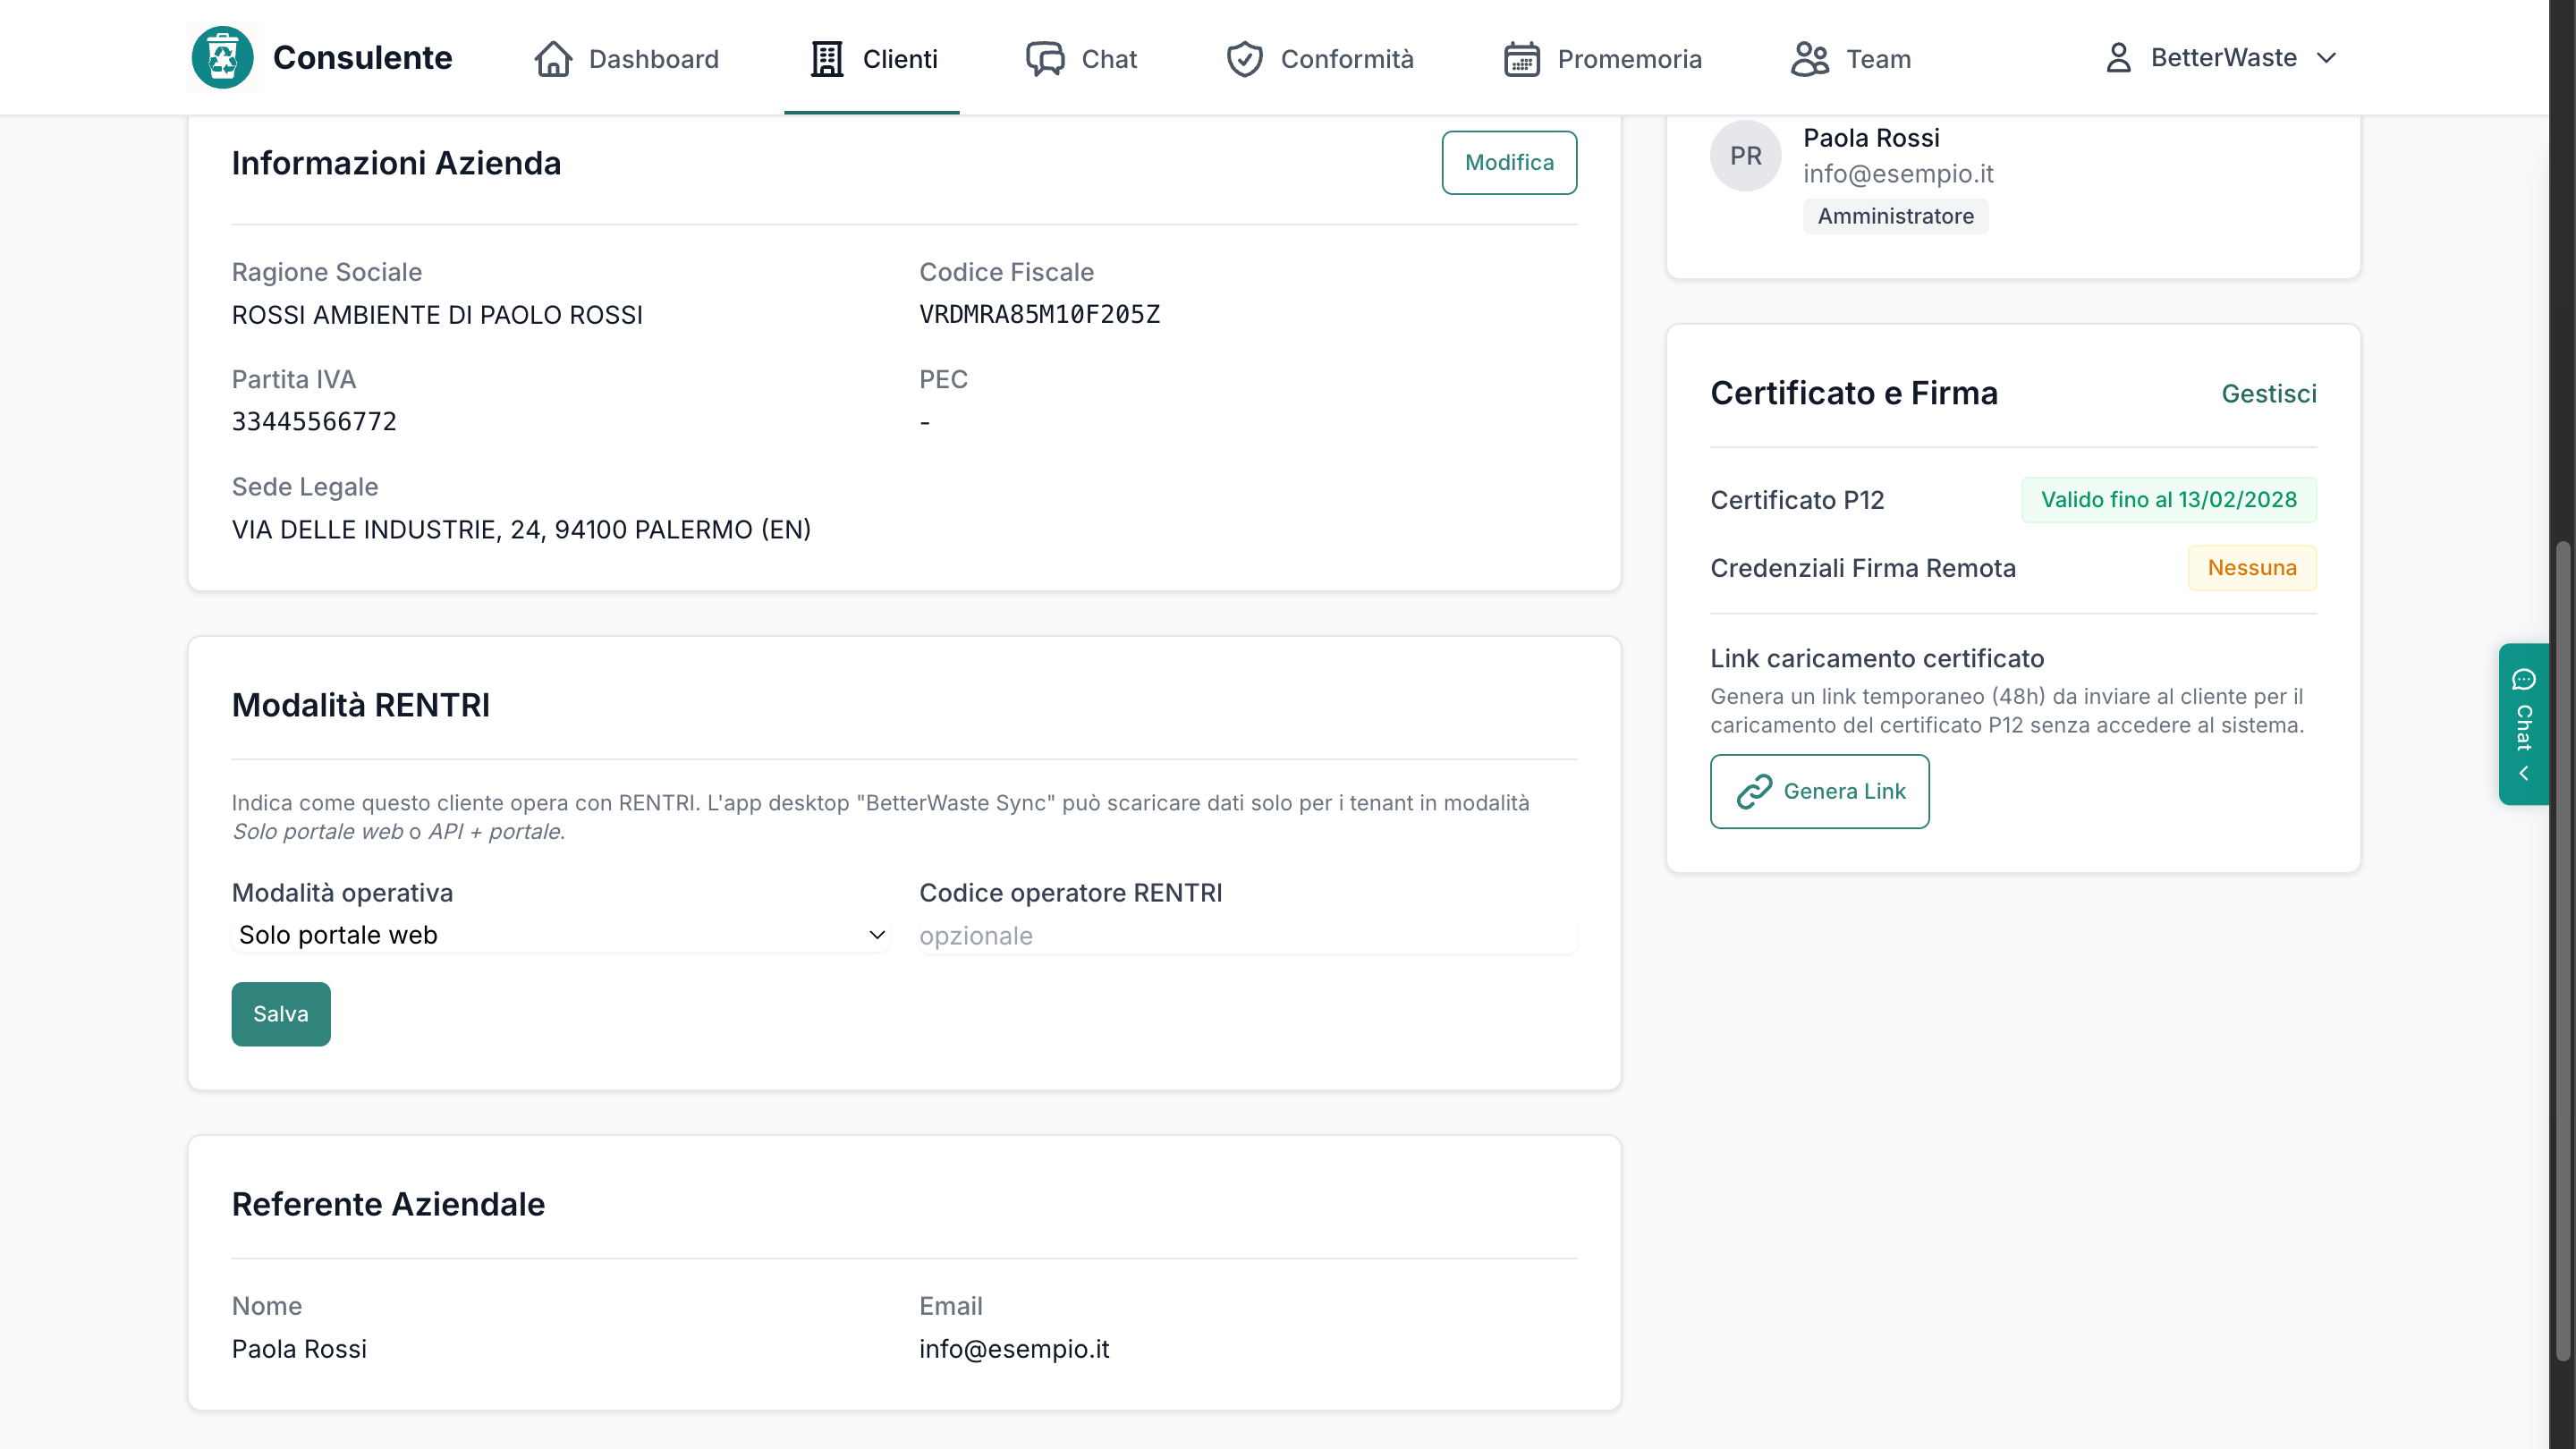The height and width of the screenshot is (1449, 2576).
Task: Click codice fiscale VRDMRA85M10F205Z
Action: [x=1039, y=315]
